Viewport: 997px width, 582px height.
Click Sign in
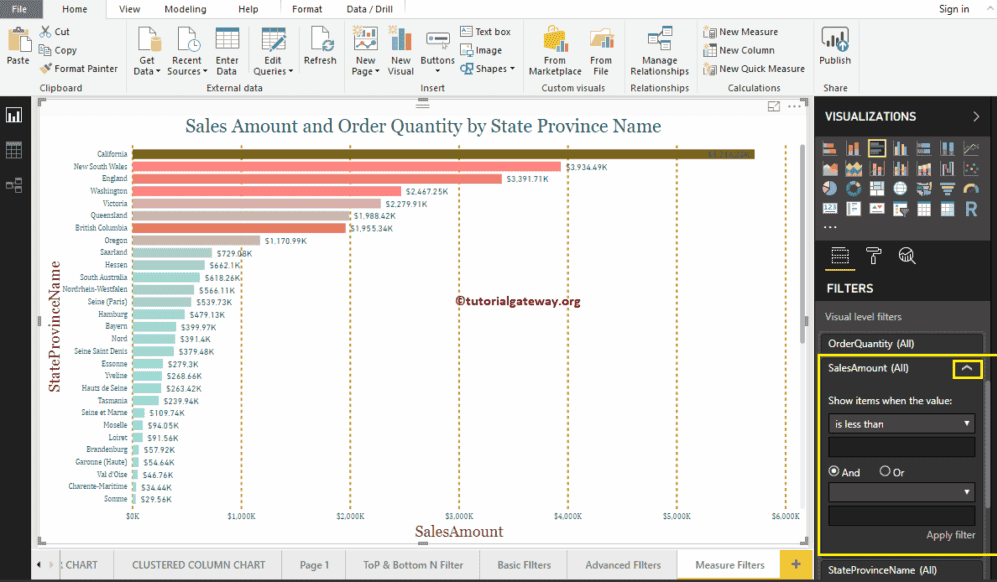pos(954,9)
